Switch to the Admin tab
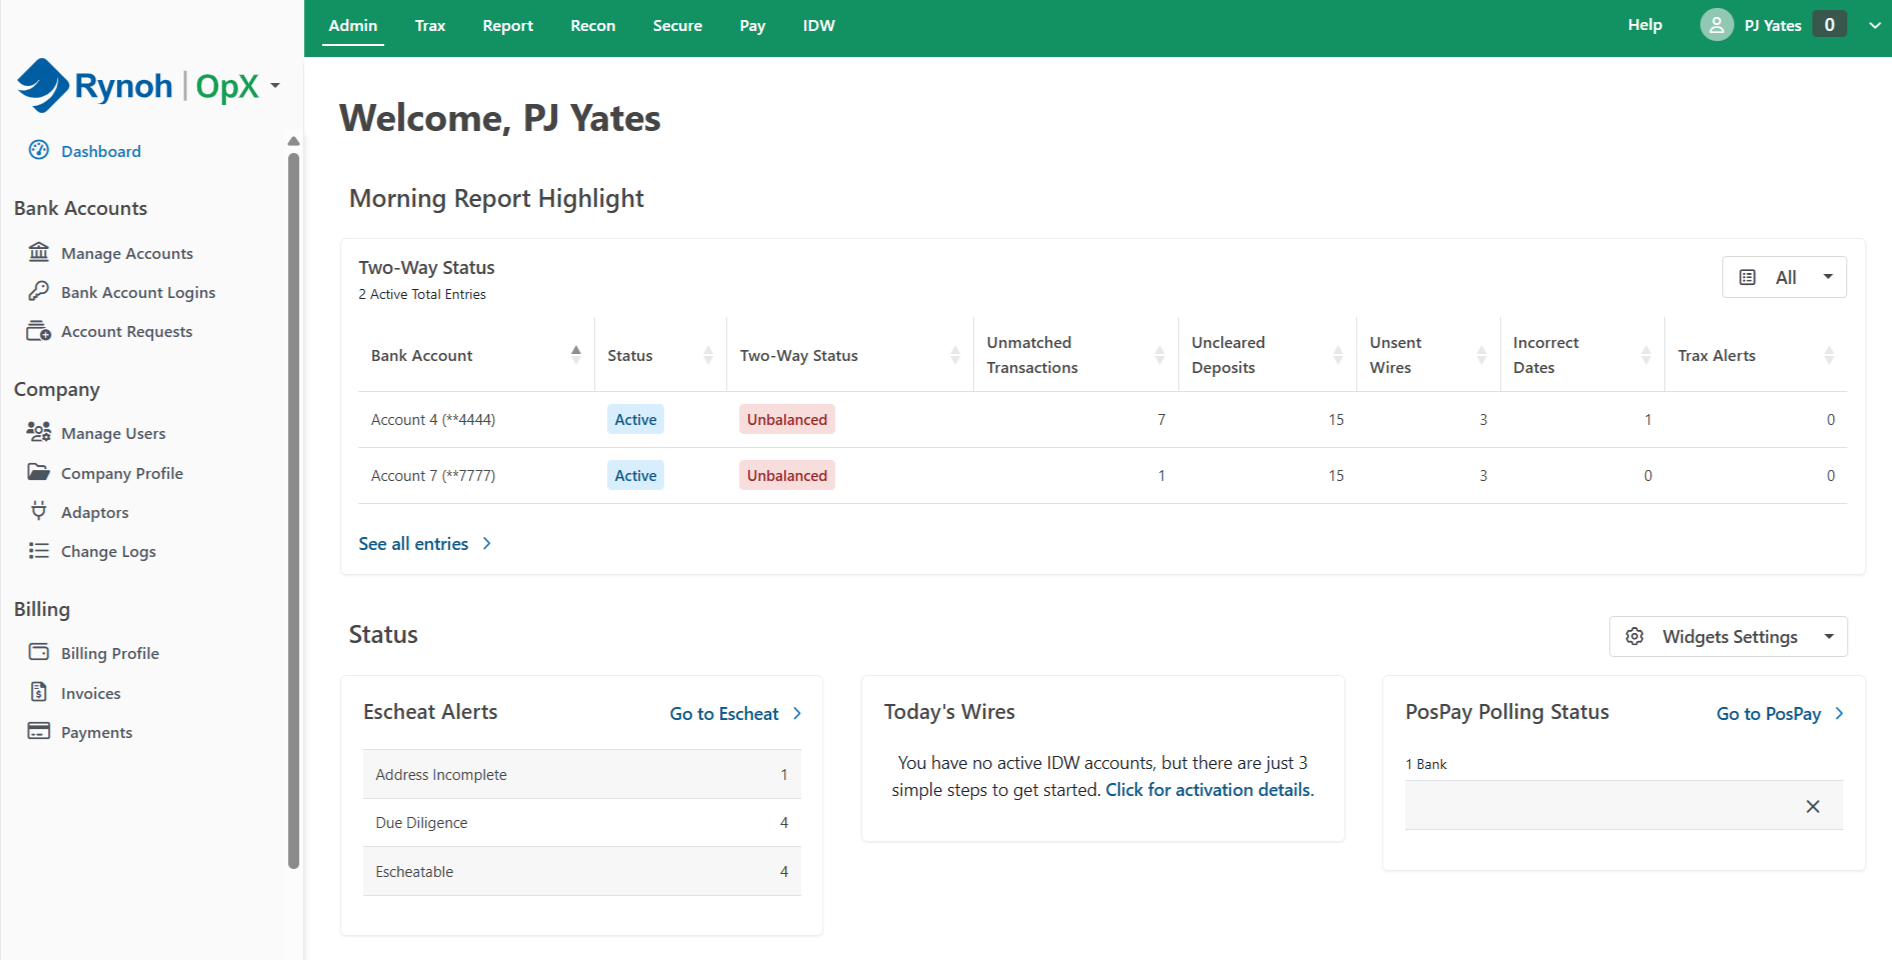Image resolution: width=1892 pixels, height=960 pixels. pos(353,26)
